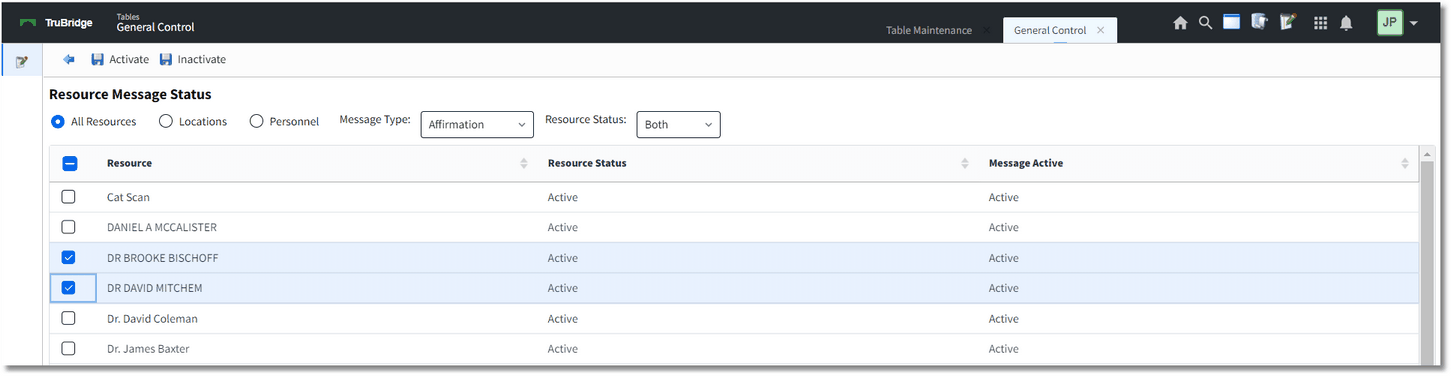Image resolution: width=1451 pixels, height=376 pixels.
Task: Open the apps grid icon
Action: click(x=1320, y=22)
